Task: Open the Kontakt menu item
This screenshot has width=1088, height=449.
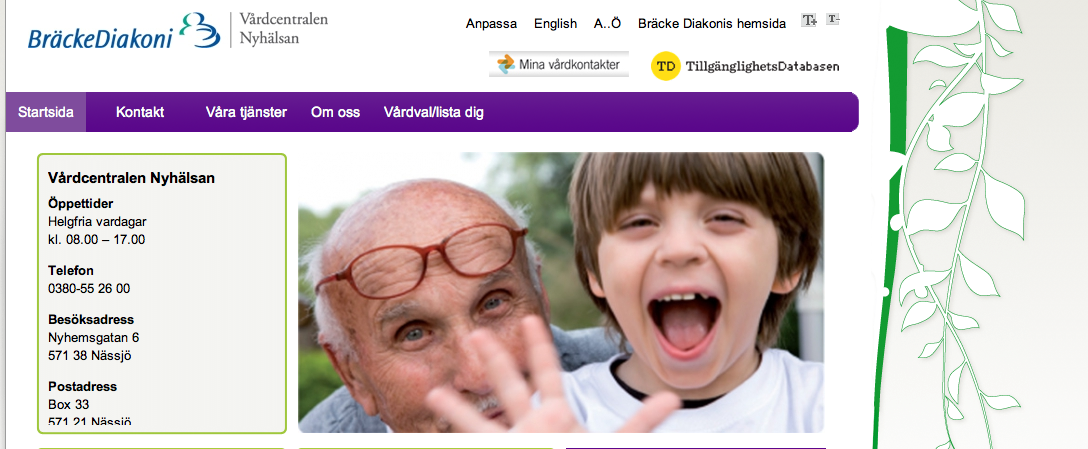Action: click(x=140, y=112)
